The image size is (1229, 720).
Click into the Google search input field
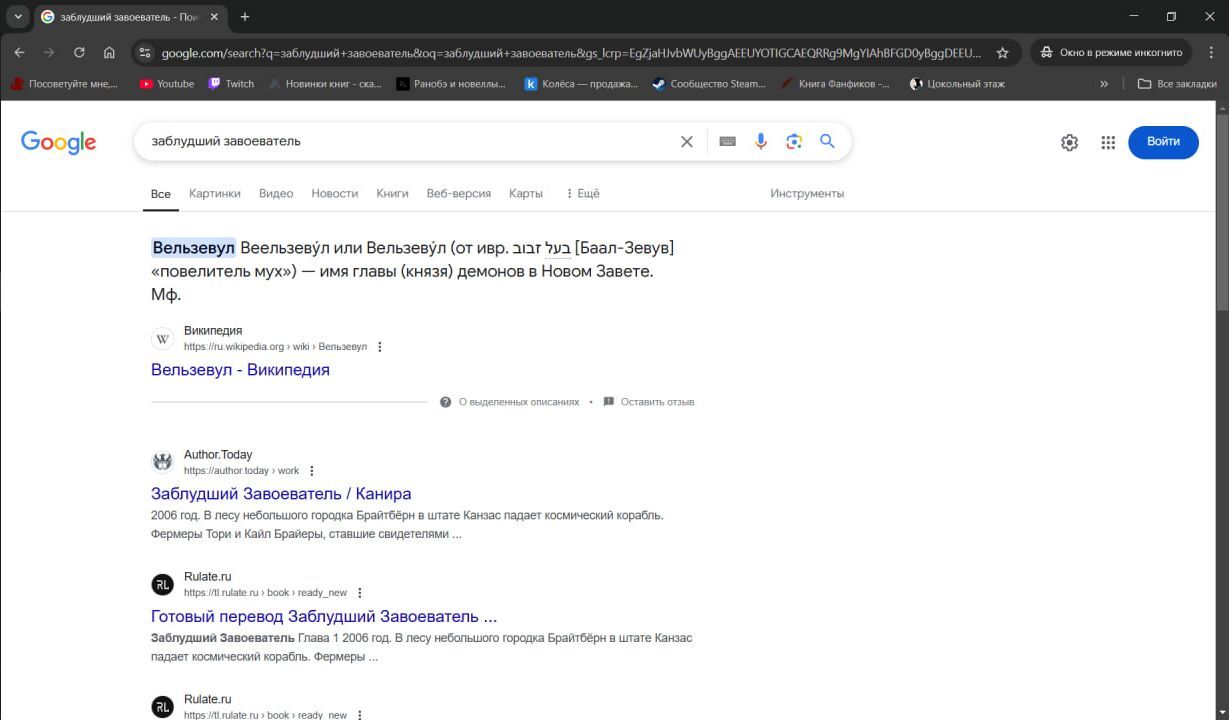400,142
